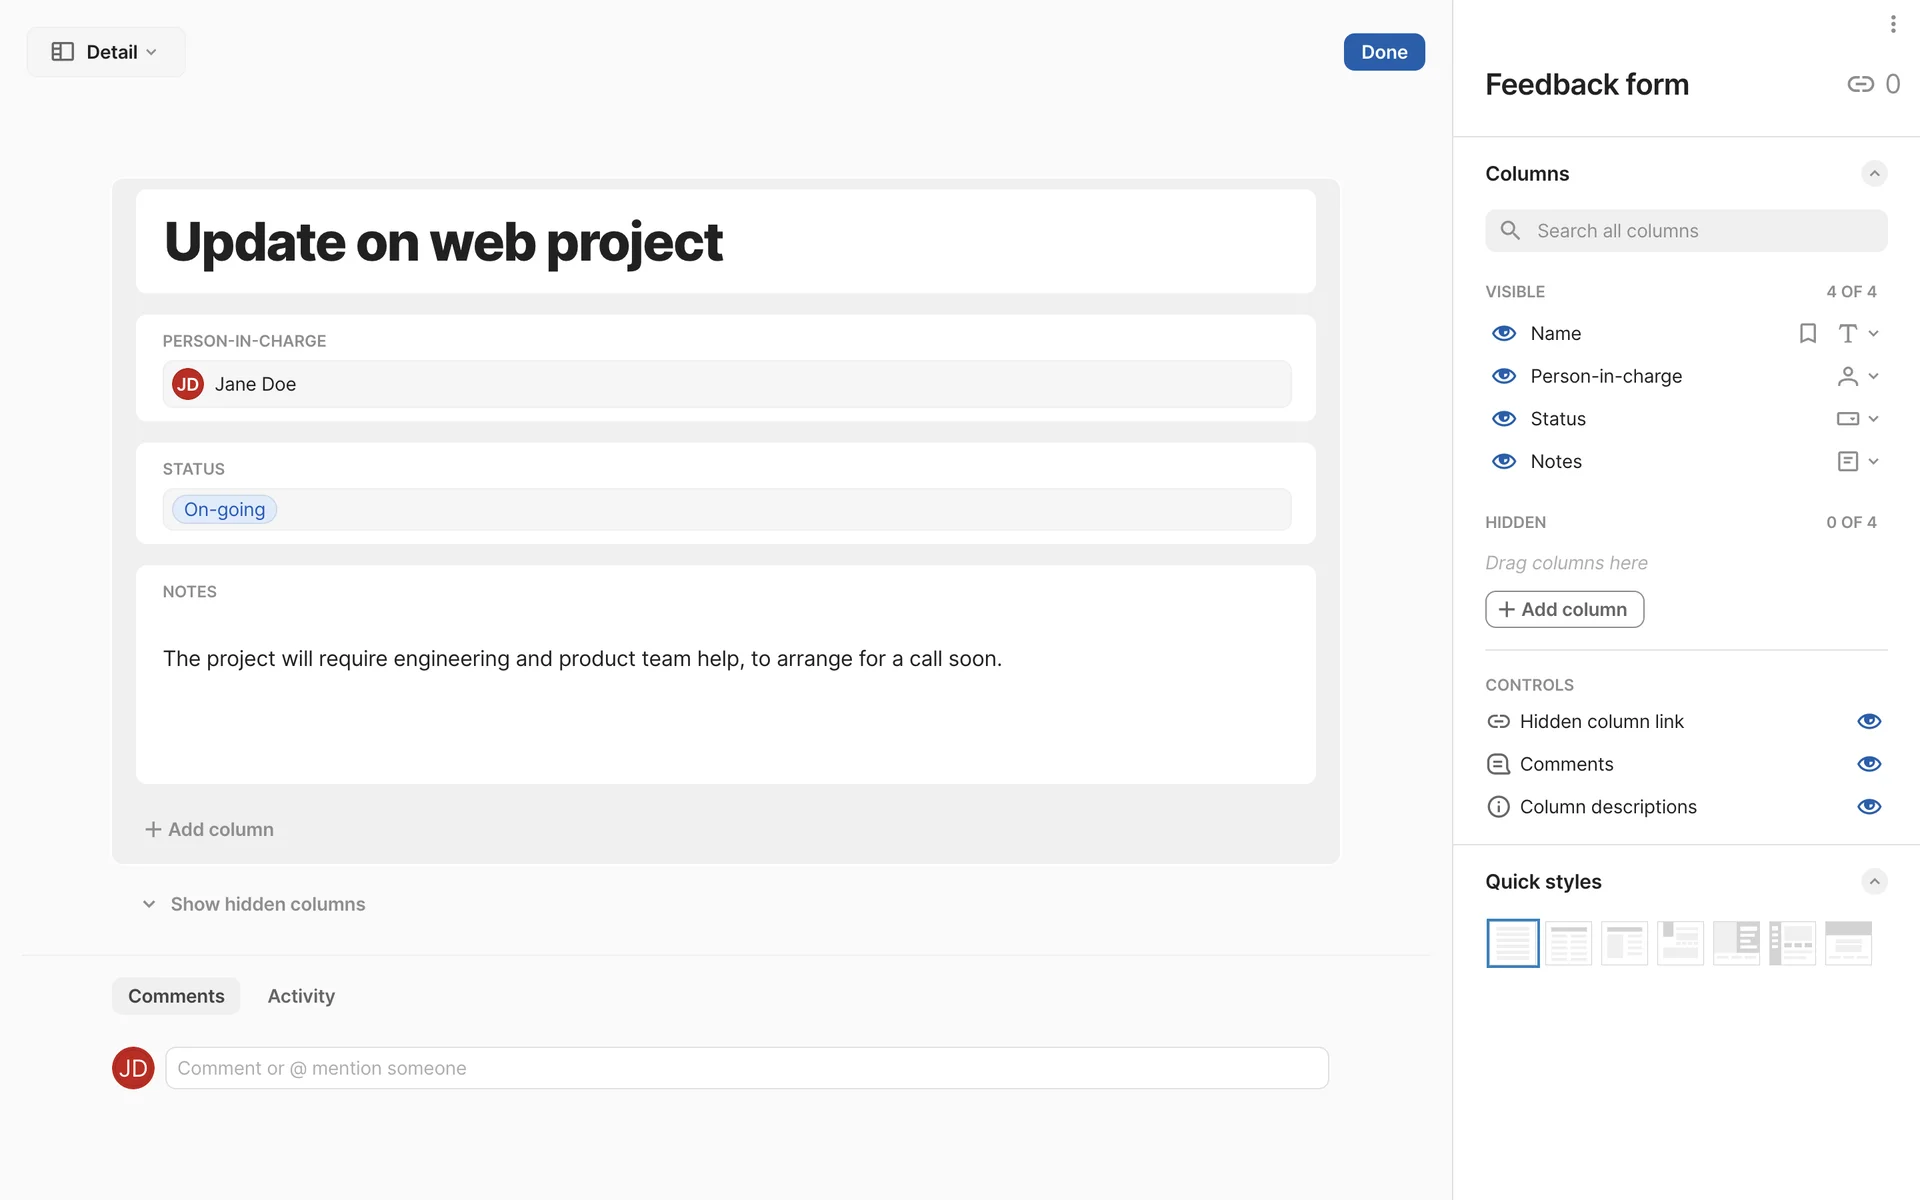Image resolution: width=1920 pixels, height=1200 pixels.
Task: Click the Hidden column link chain icon
Action: [1498, 721]
